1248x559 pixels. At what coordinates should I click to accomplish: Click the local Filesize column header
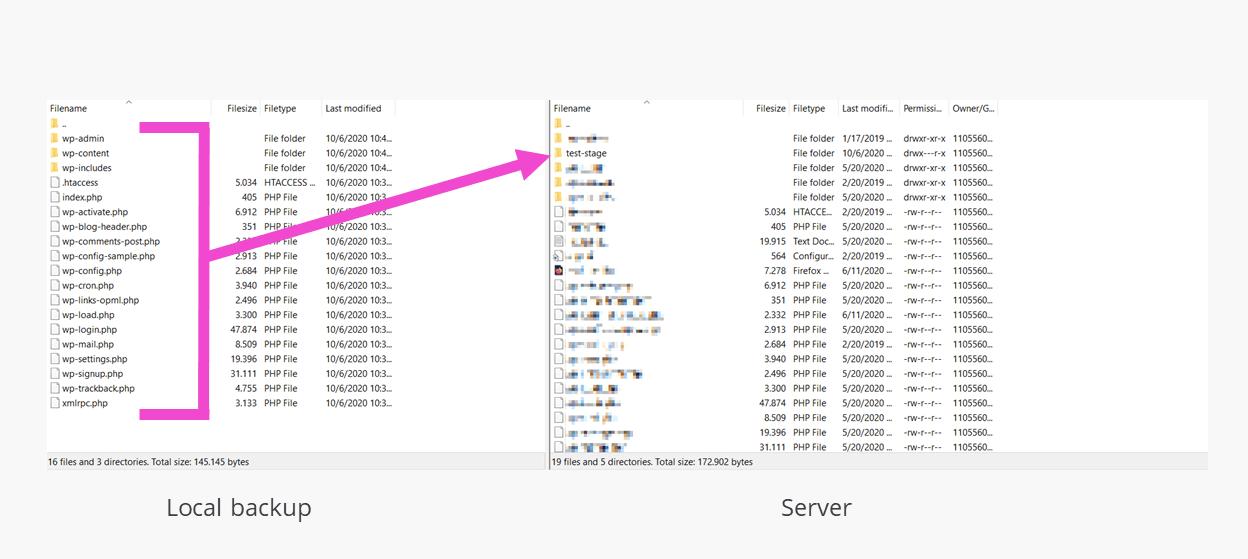[x=241, y=108]
